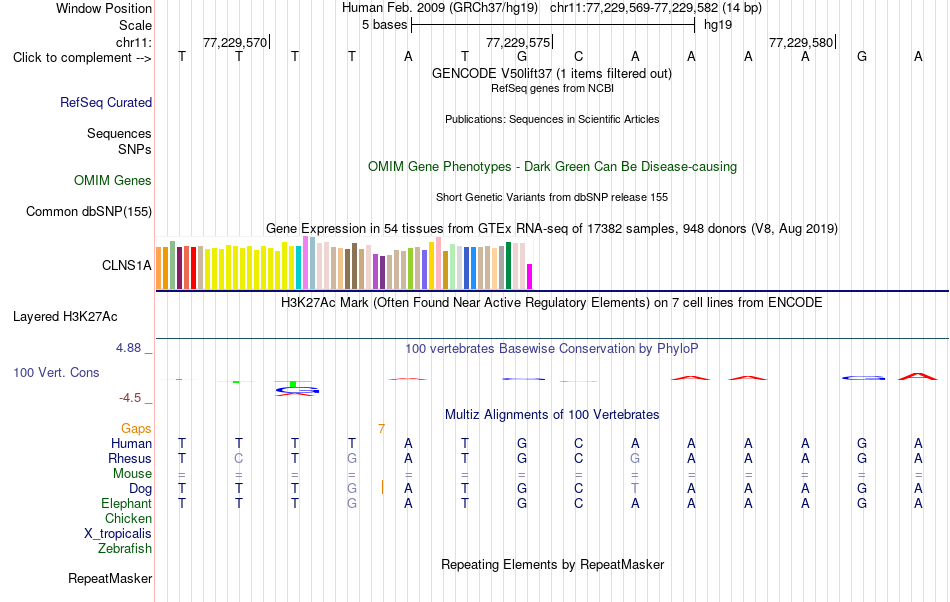Open the 100 Vert. Cons track label

coord(56,372)
